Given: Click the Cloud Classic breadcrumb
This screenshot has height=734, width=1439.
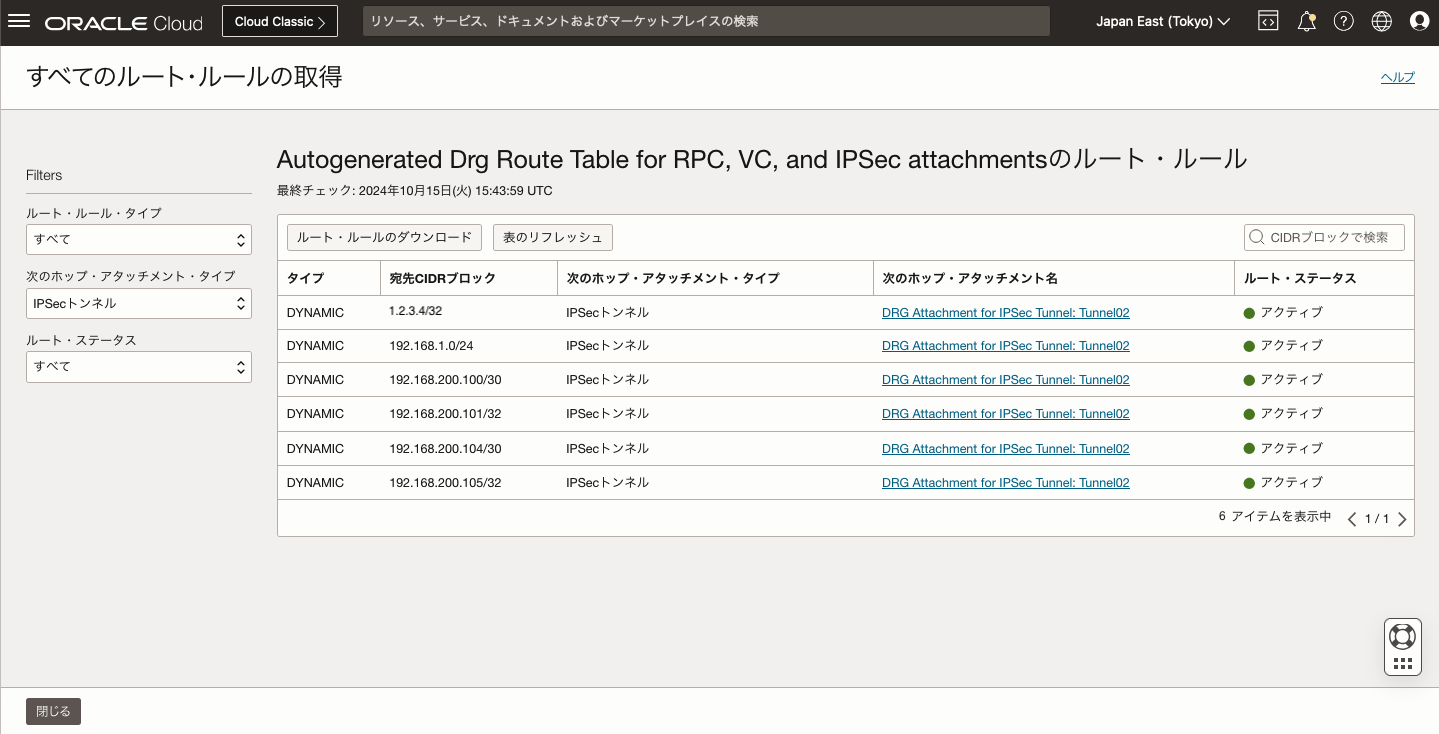Looking at the screenshot, I should click(x=279, y=20).
